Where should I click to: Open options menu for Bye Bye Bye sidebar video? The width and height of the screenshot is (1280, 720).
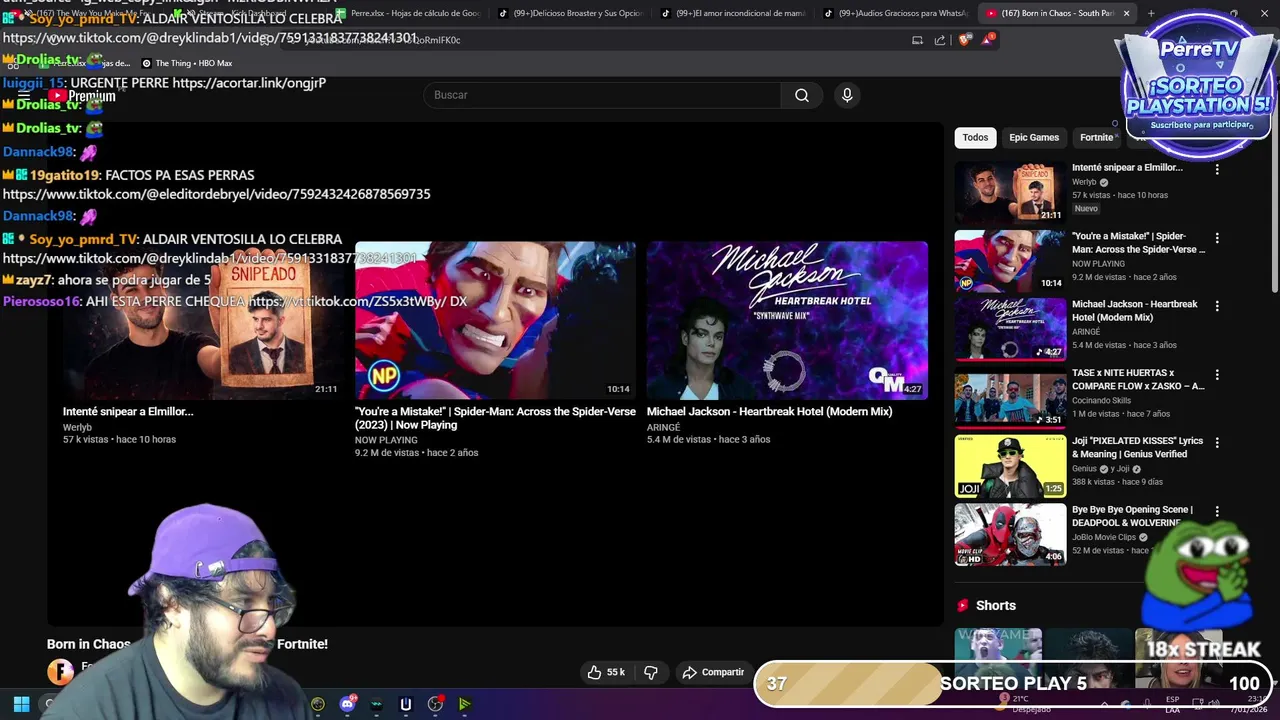[1217, 511]
